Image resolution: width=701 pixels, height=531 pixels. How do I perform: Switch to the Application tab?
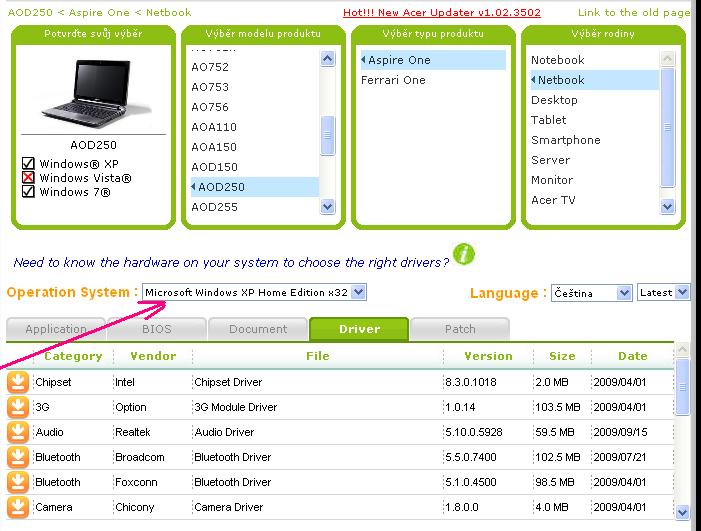[x=56, y=329]
